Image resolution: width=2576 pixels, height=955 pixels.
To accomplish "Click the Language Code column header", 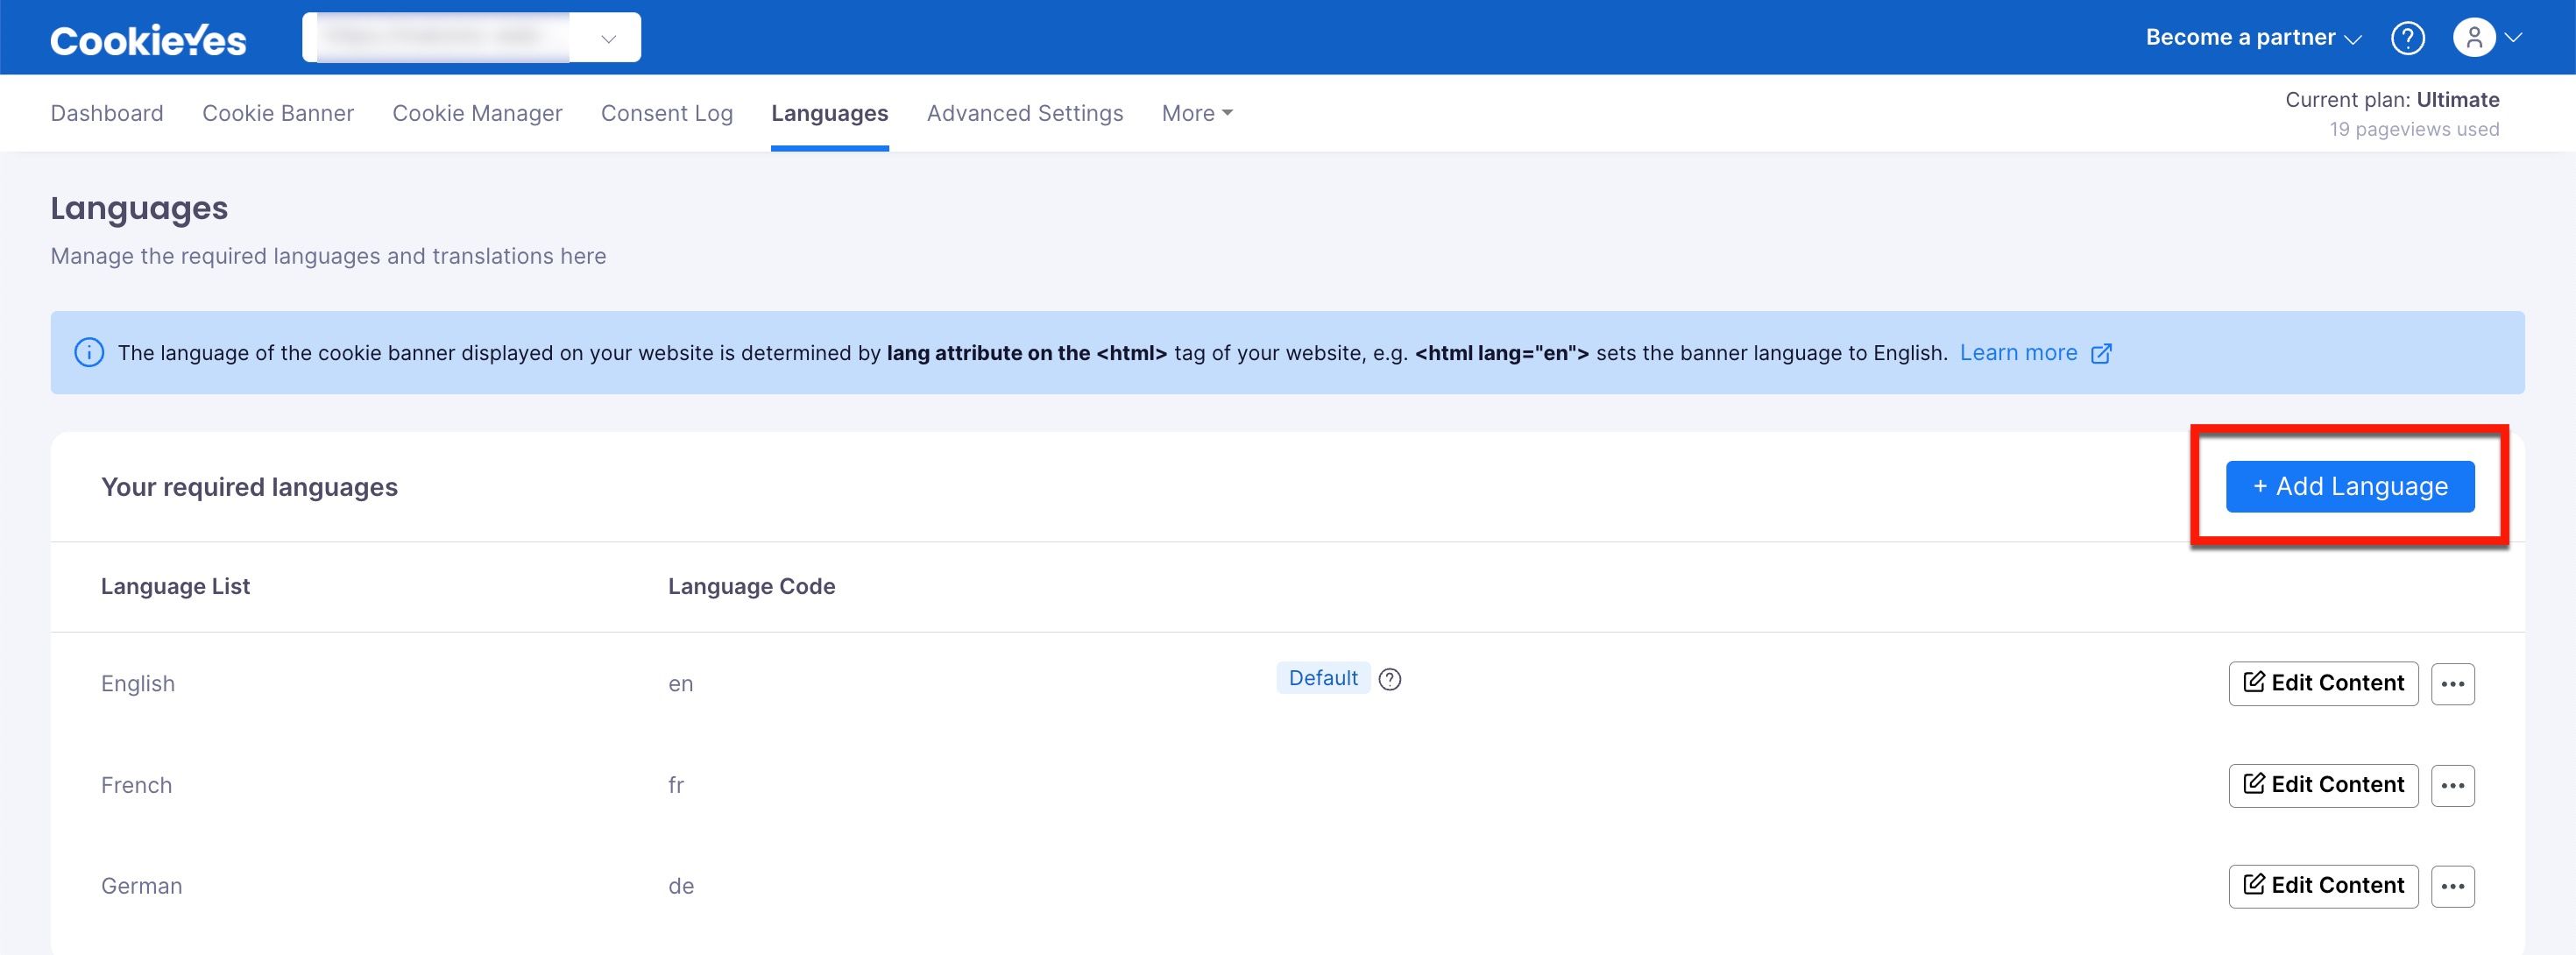I will click(751, 587).
